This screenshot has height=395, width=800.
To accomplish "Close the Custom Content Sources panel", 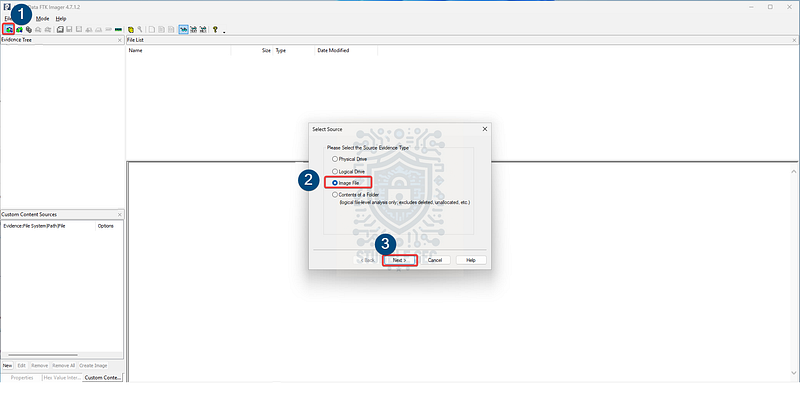I will (x=120, y=215).
